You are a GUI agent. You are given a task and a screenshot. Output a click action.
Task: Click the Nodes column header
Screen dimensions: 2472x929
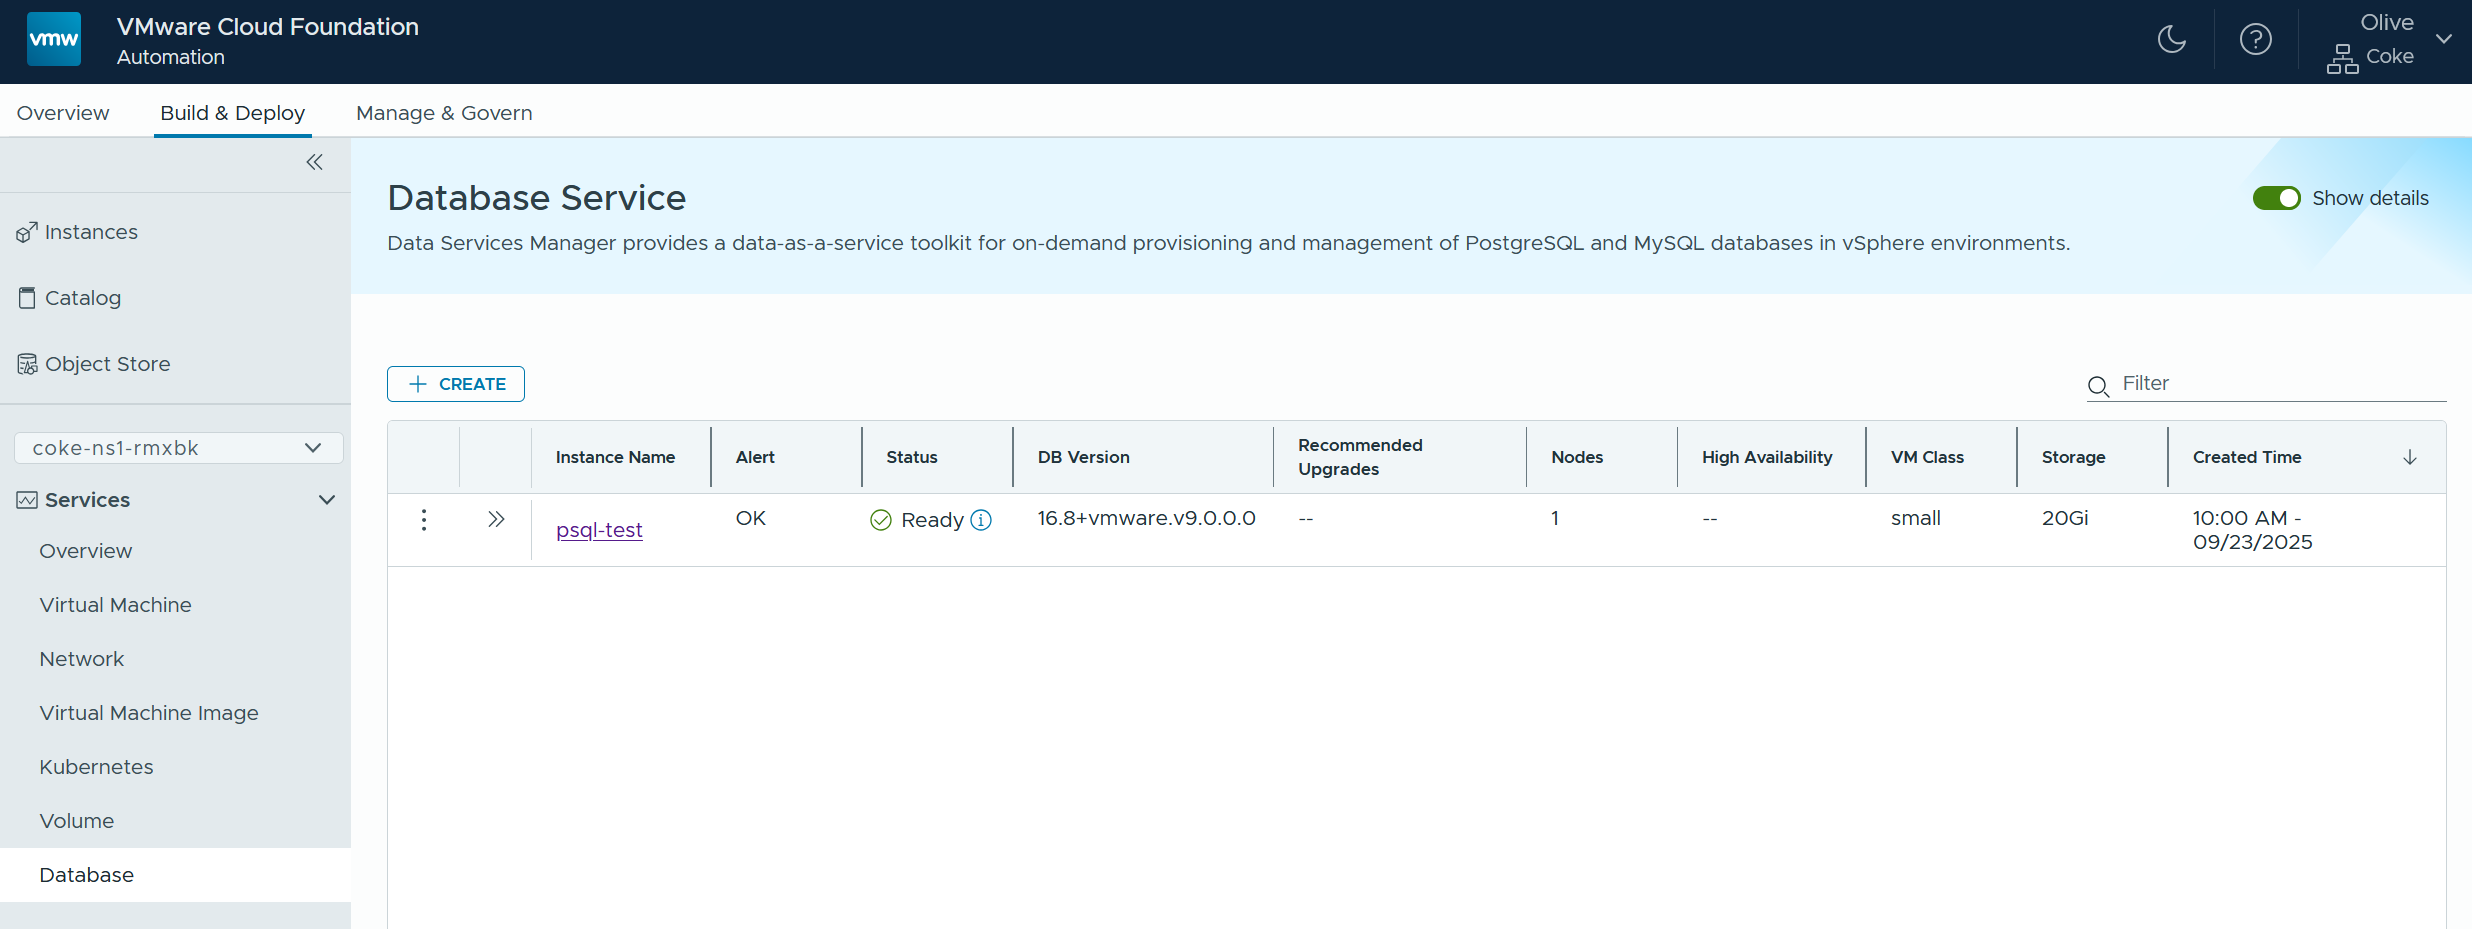(x=1577, y=457)
